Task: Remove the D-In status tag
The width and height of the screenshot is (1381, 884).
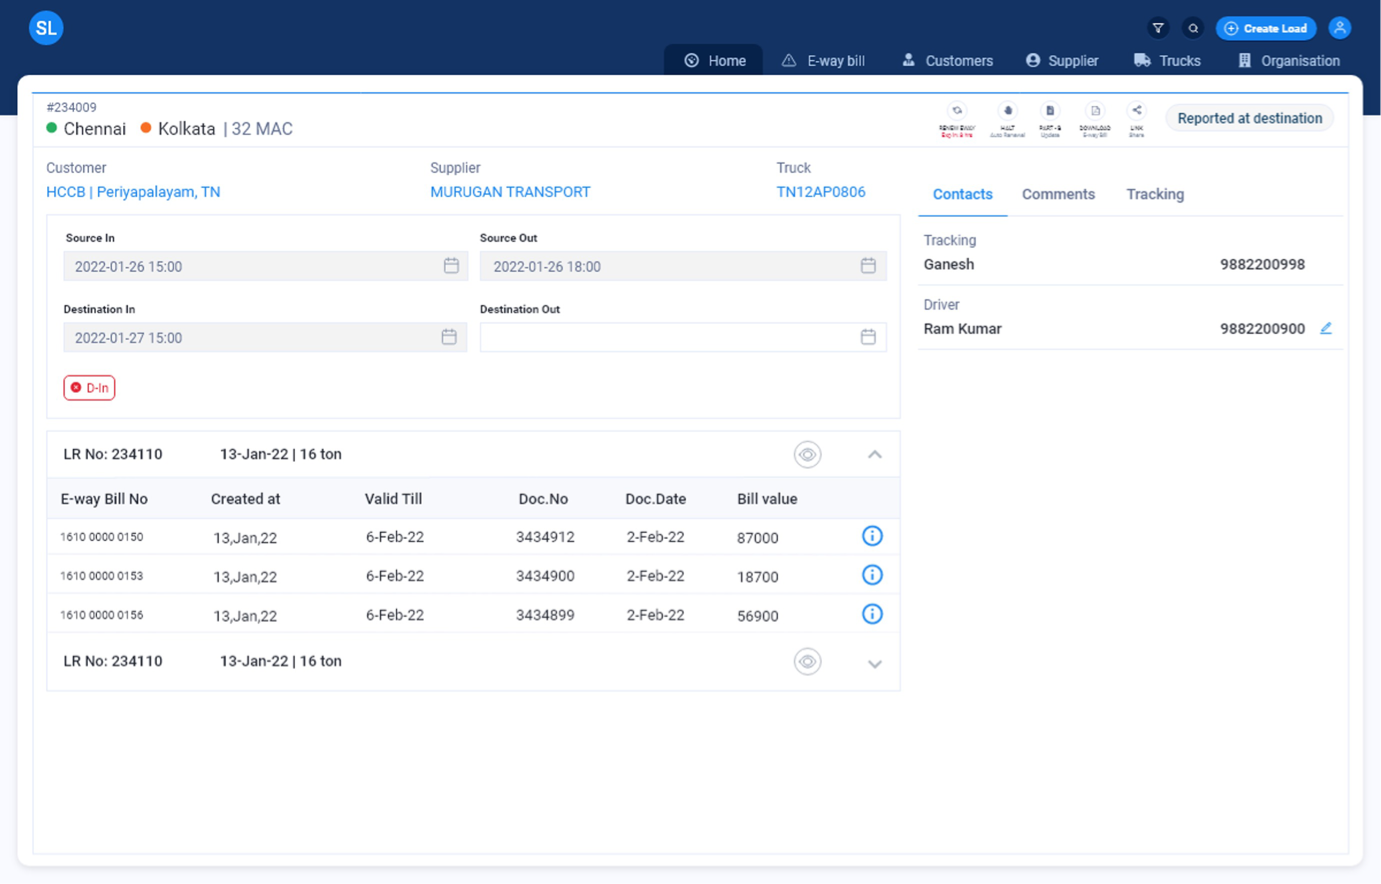Action: click(x=76, y=388)
